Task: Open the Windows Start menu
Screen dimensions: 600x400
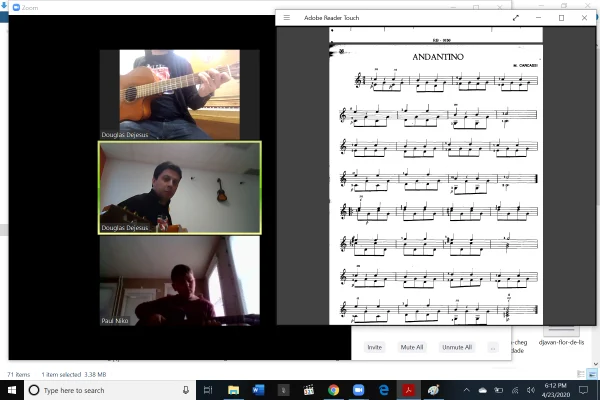Action: [12, 390]
